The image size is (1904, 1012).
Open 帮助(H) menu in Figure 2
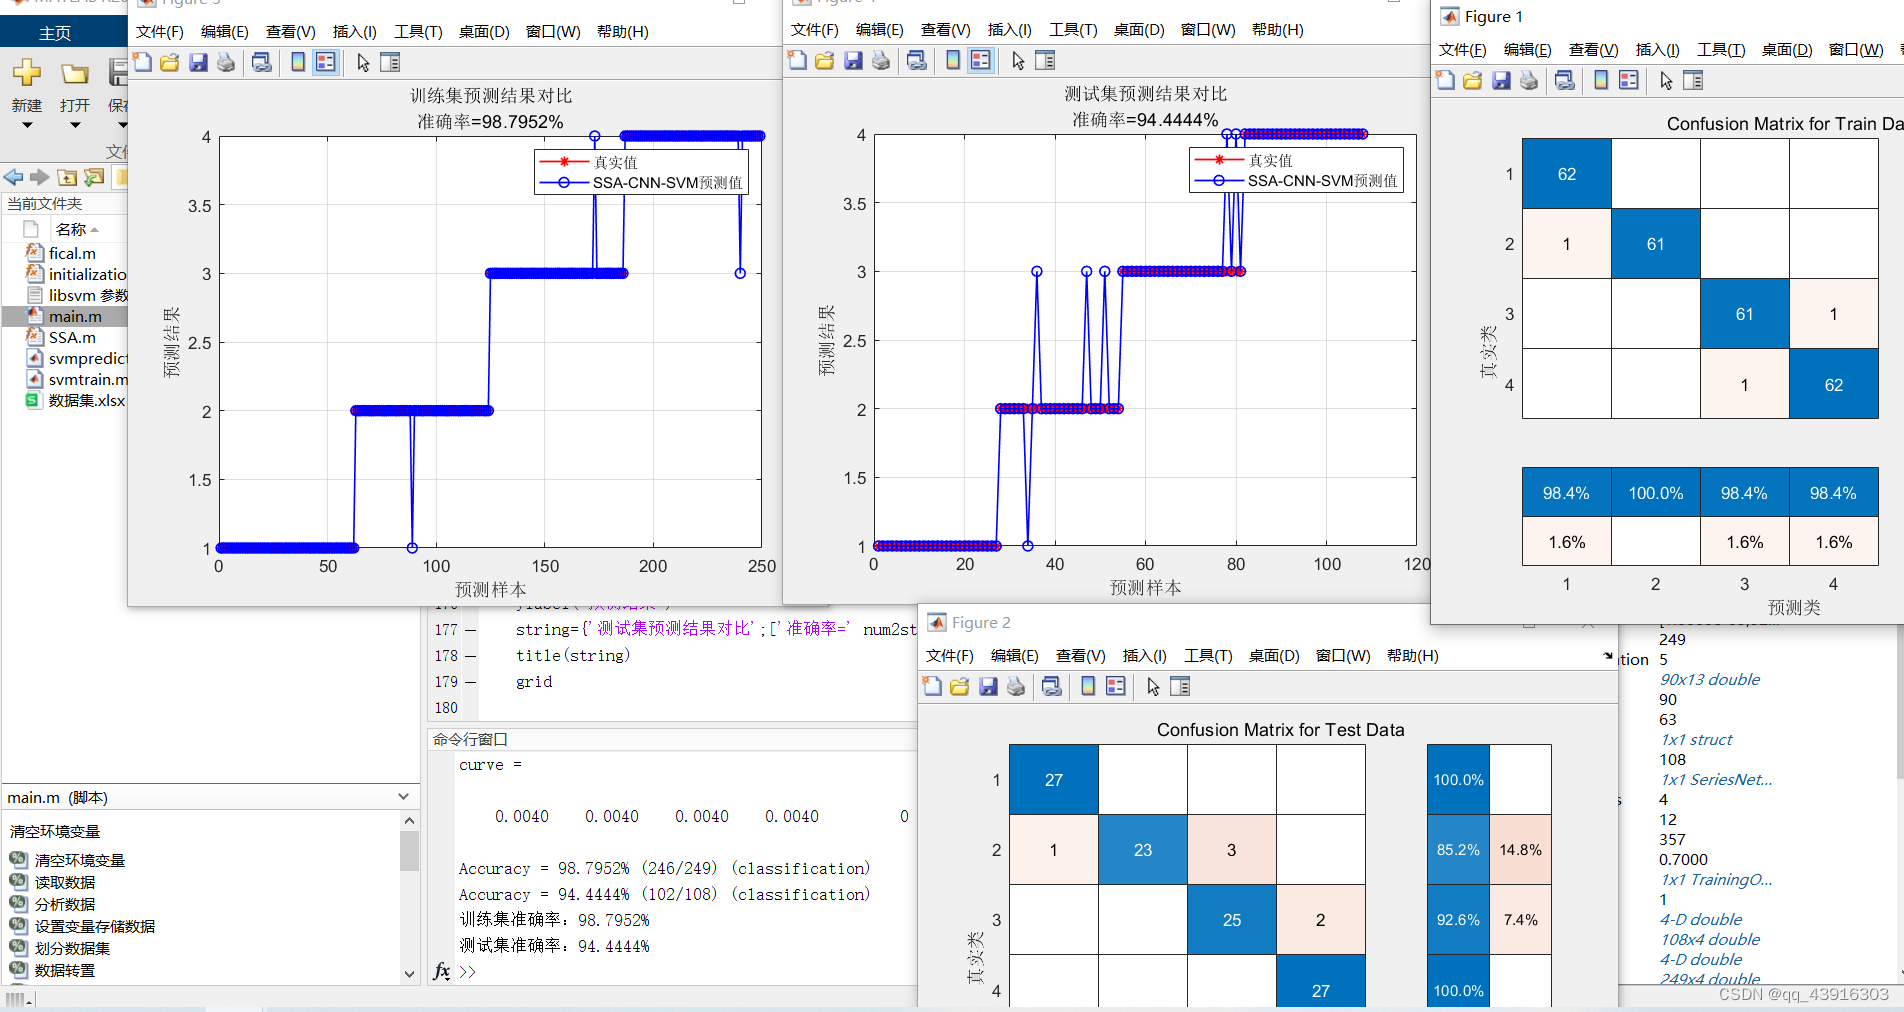pos(1413,655)
